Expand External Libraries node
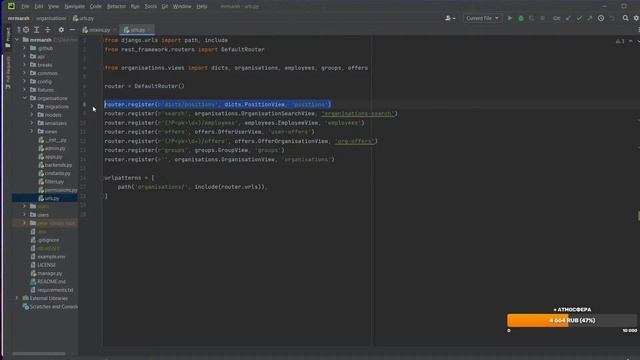 [x=17, y=298]
